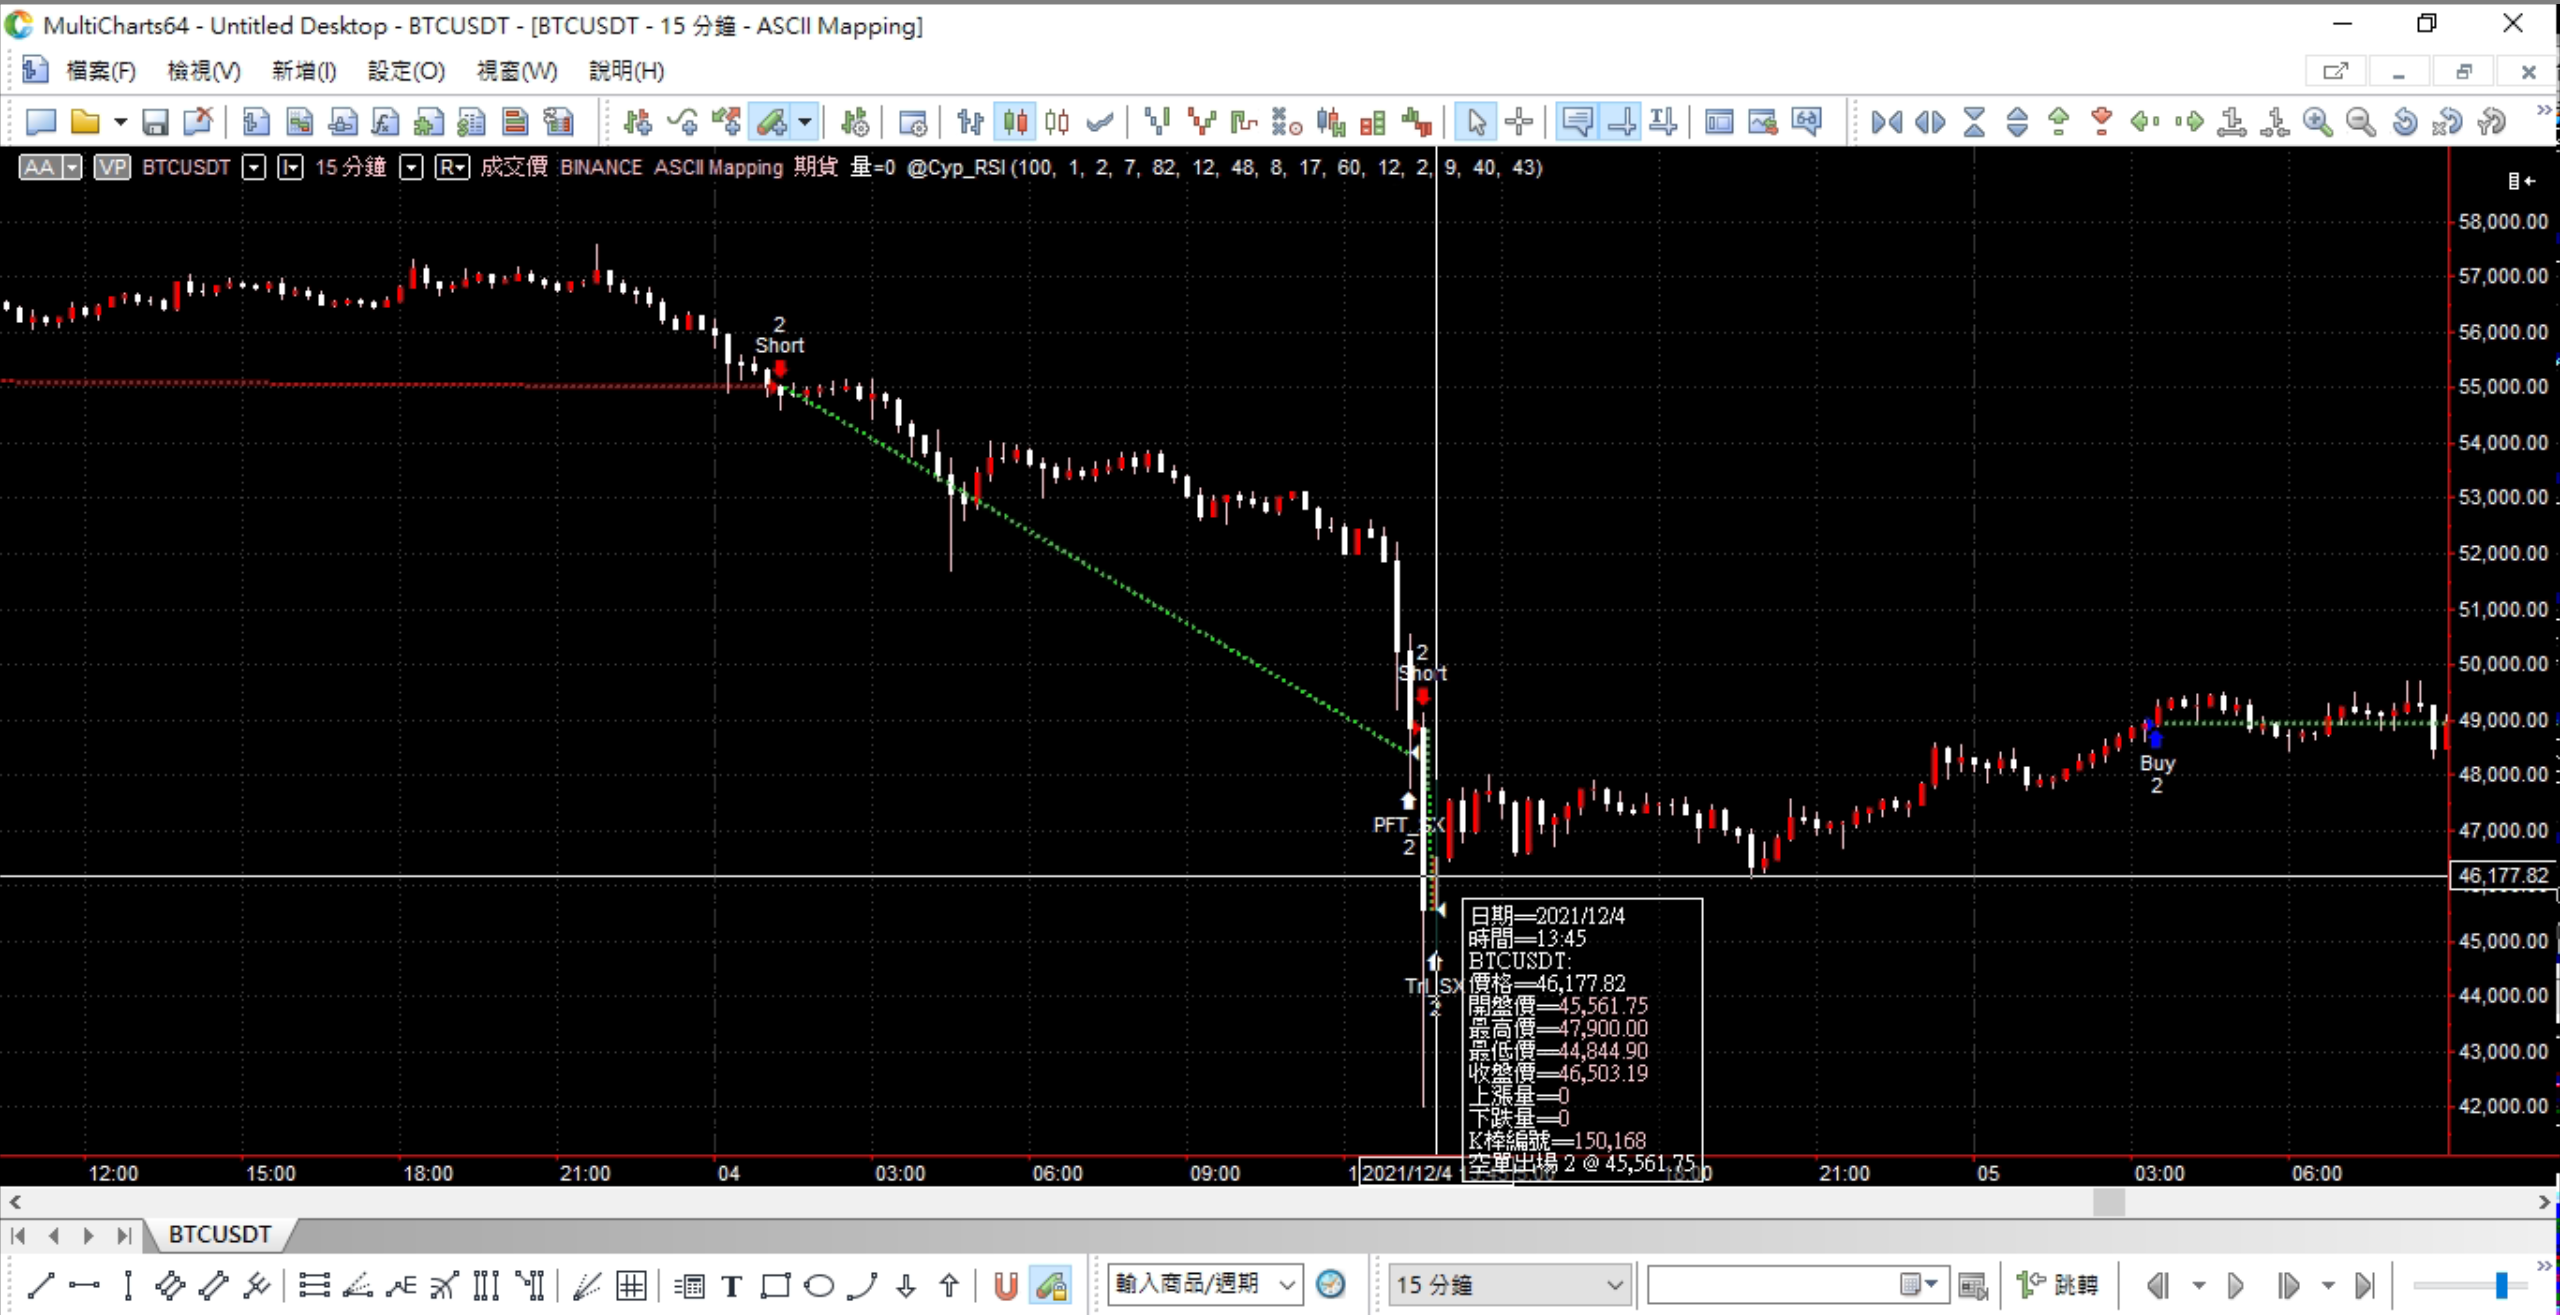Open the 設定(O) menu
Image resolution: width=2560 pixels, height=1315 pixels.
[406, 71]
